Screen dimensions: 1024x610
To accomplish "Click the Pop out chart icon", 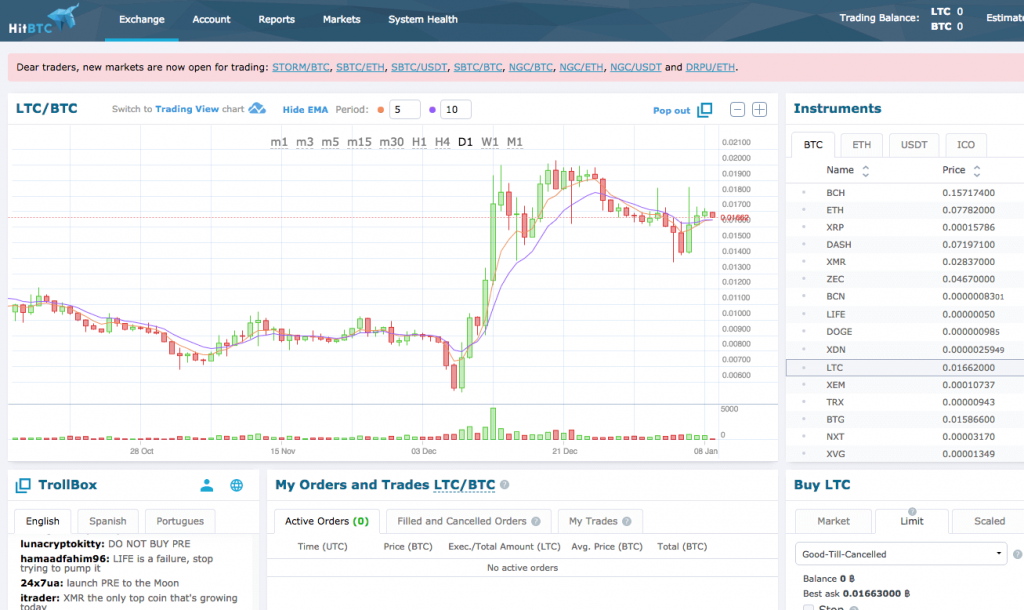I will click(x=704, y=110).
